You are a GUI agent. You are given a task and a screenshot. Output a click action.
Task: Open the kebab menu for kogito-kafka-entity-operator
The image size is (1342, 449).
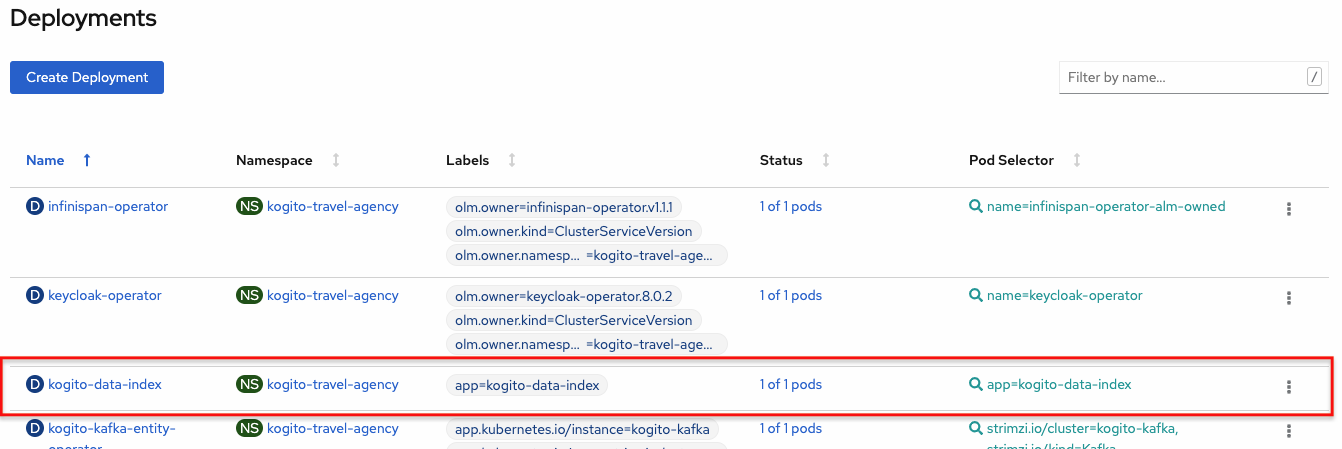point(1289,431)
